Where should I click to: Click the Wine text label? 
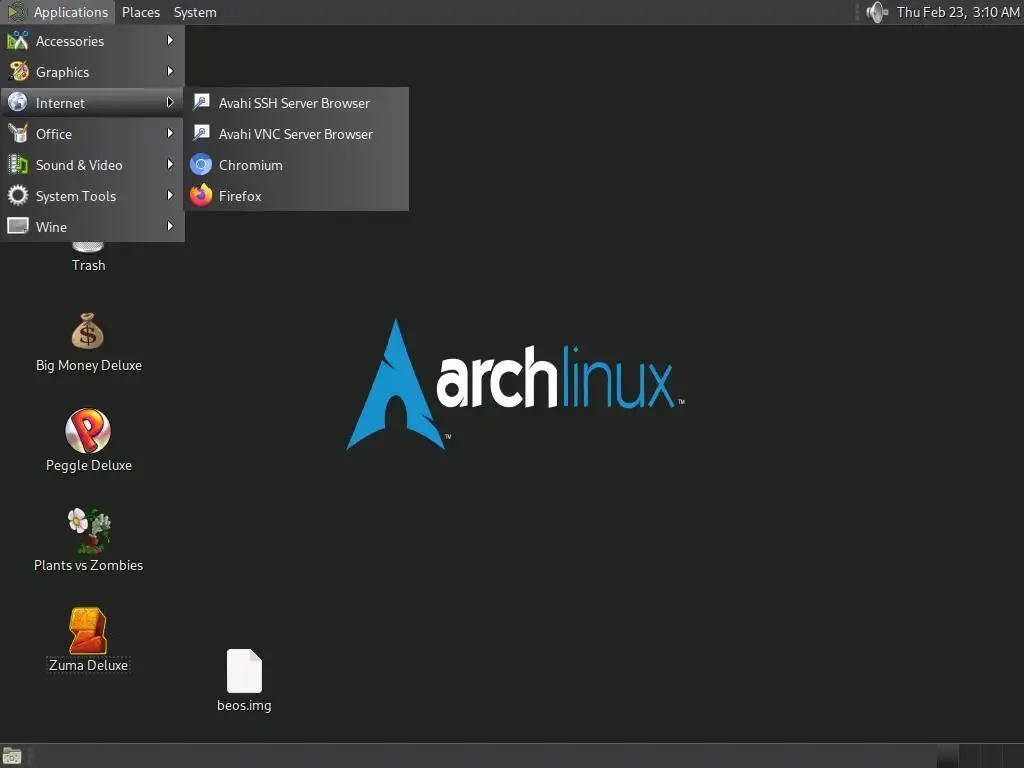pyautogui.click(x=52, y=227)
